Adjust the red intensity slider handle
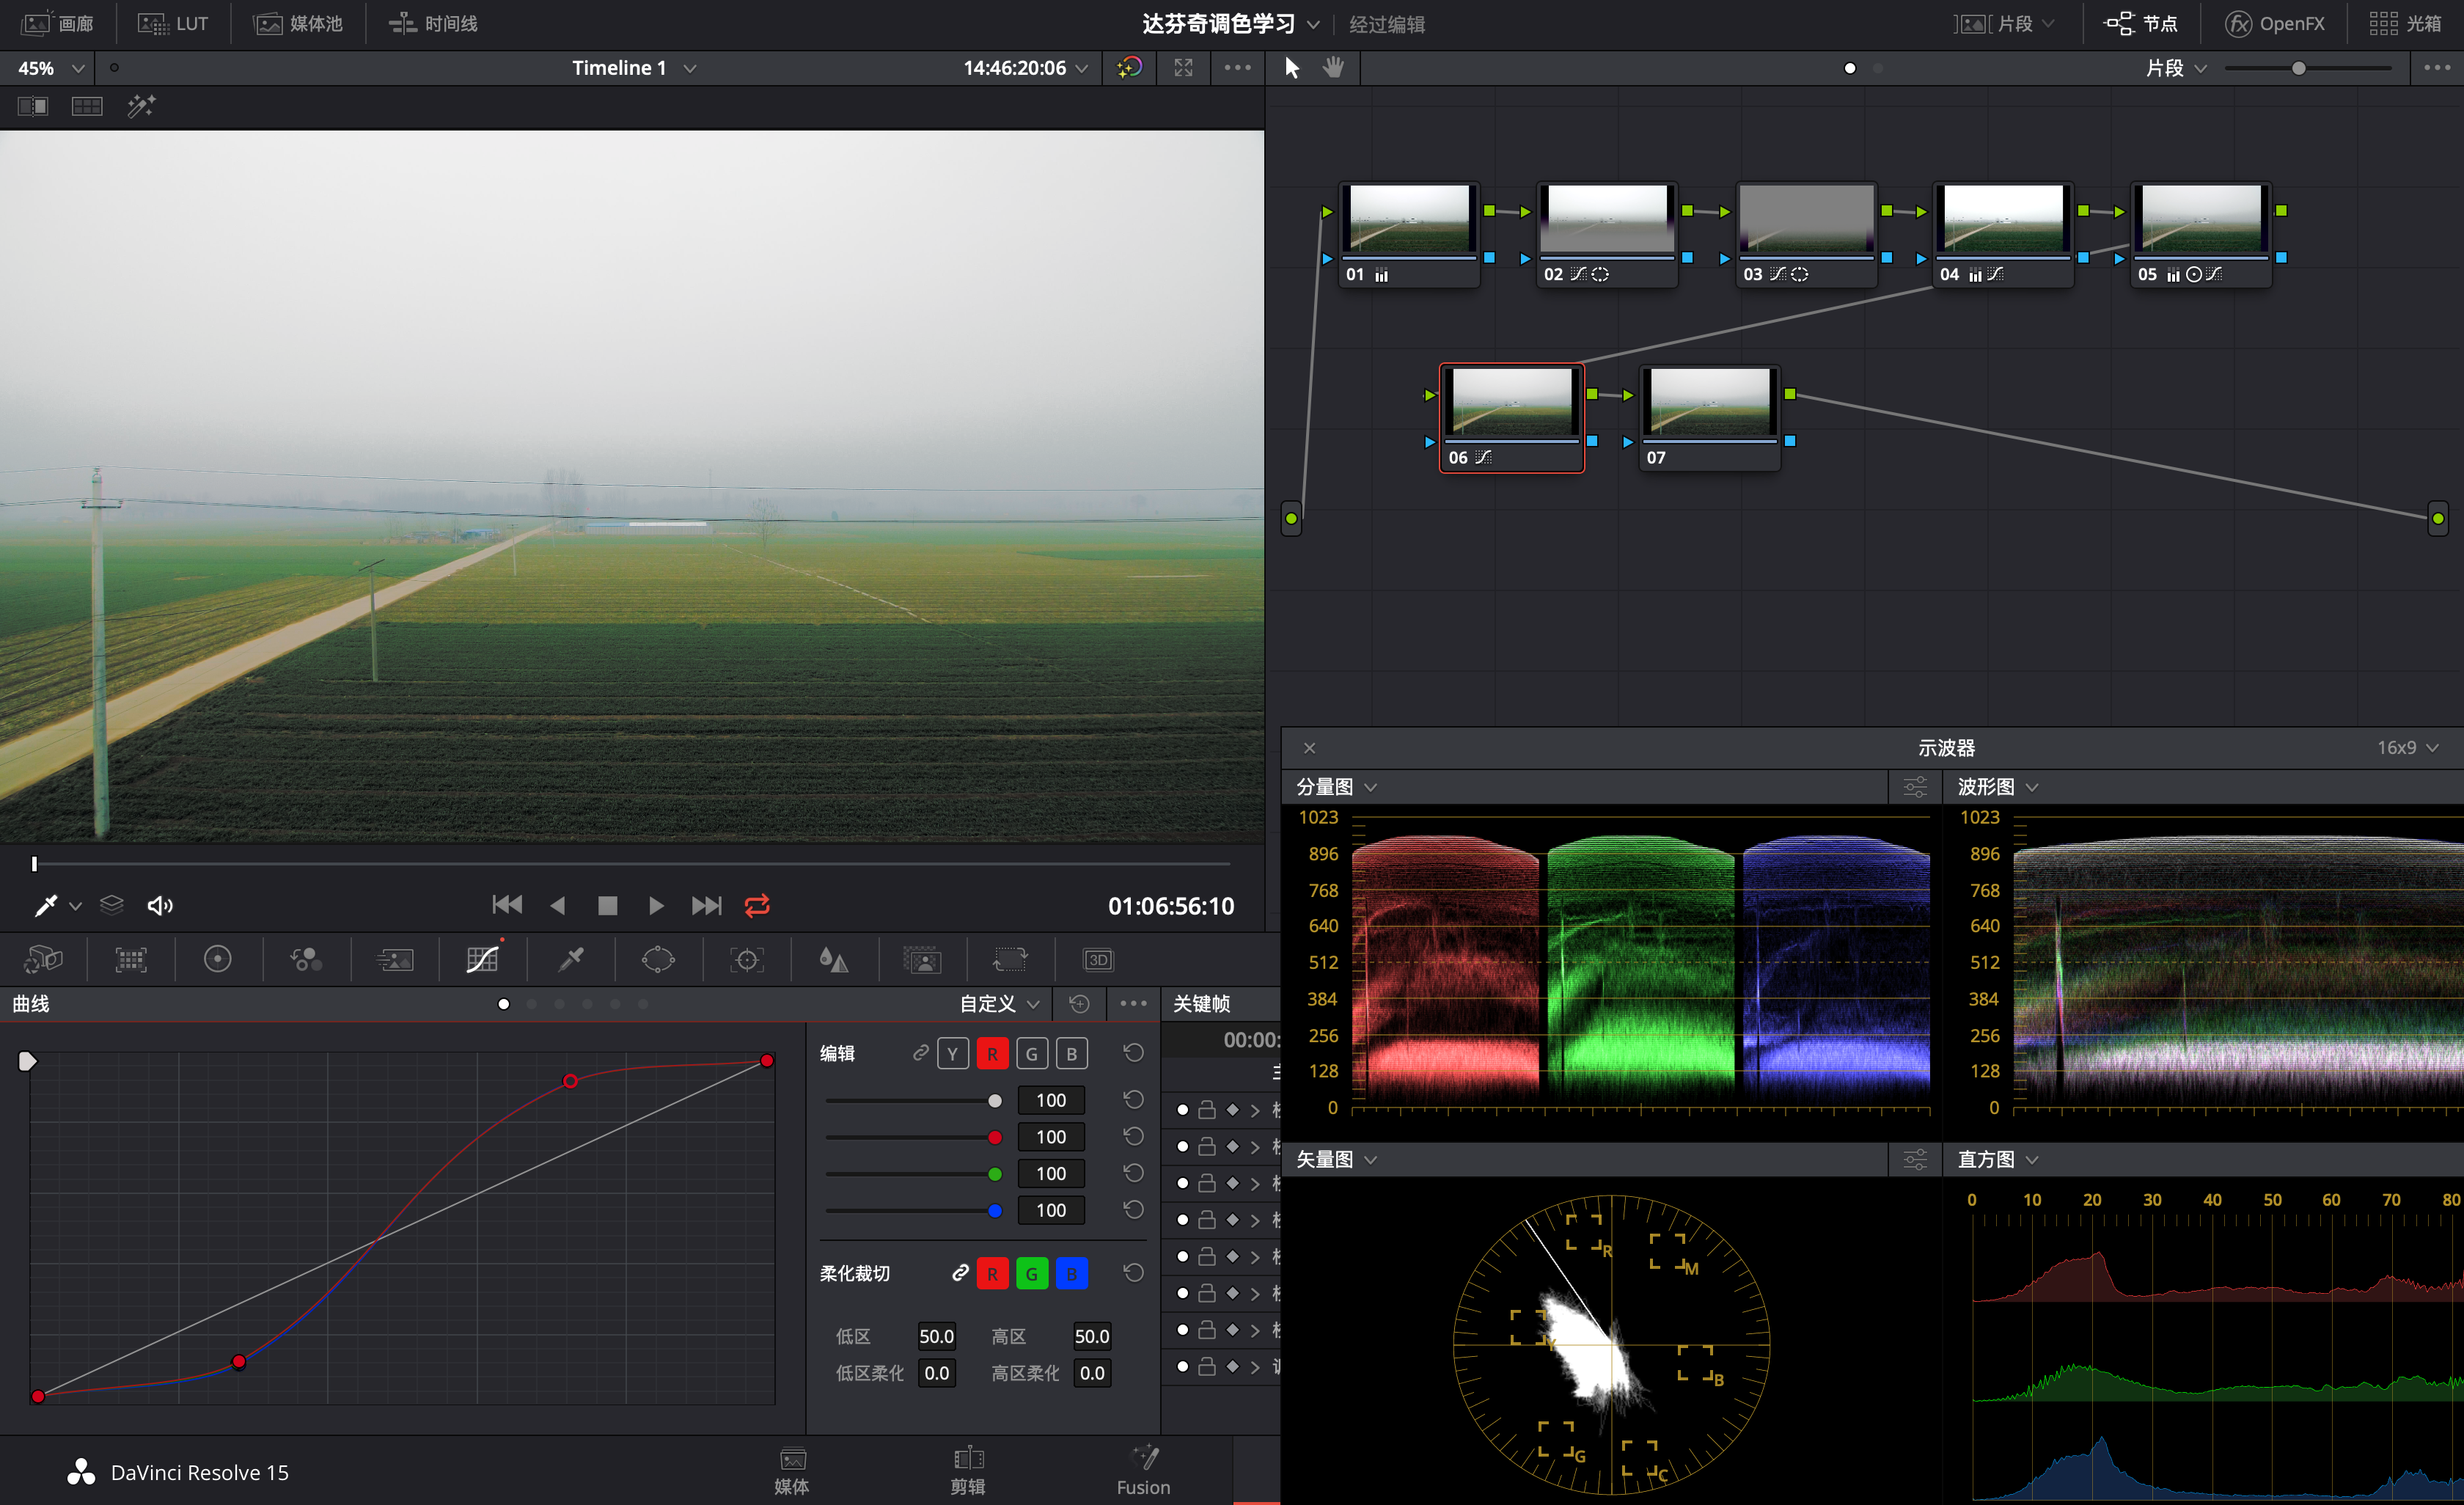Image resolution: width=2464 pixels, height=1505 pixels. click(995, 1137)
